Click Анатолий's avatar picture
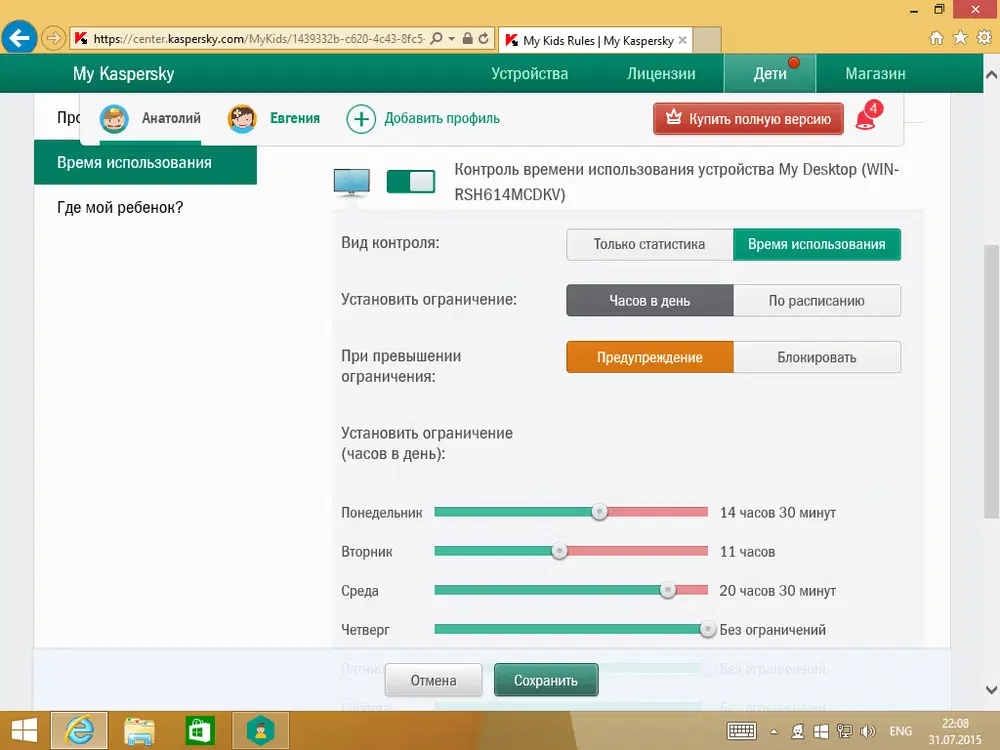 pos(114,119)
